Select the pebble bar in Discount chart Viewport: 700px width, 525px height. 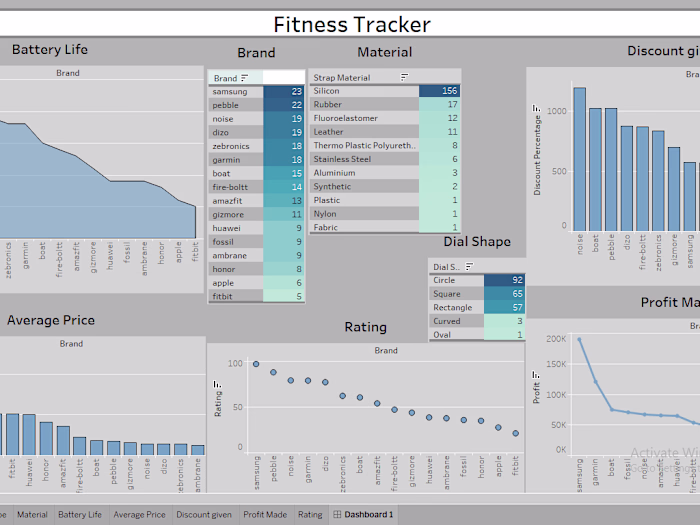[x=611, y=170]
